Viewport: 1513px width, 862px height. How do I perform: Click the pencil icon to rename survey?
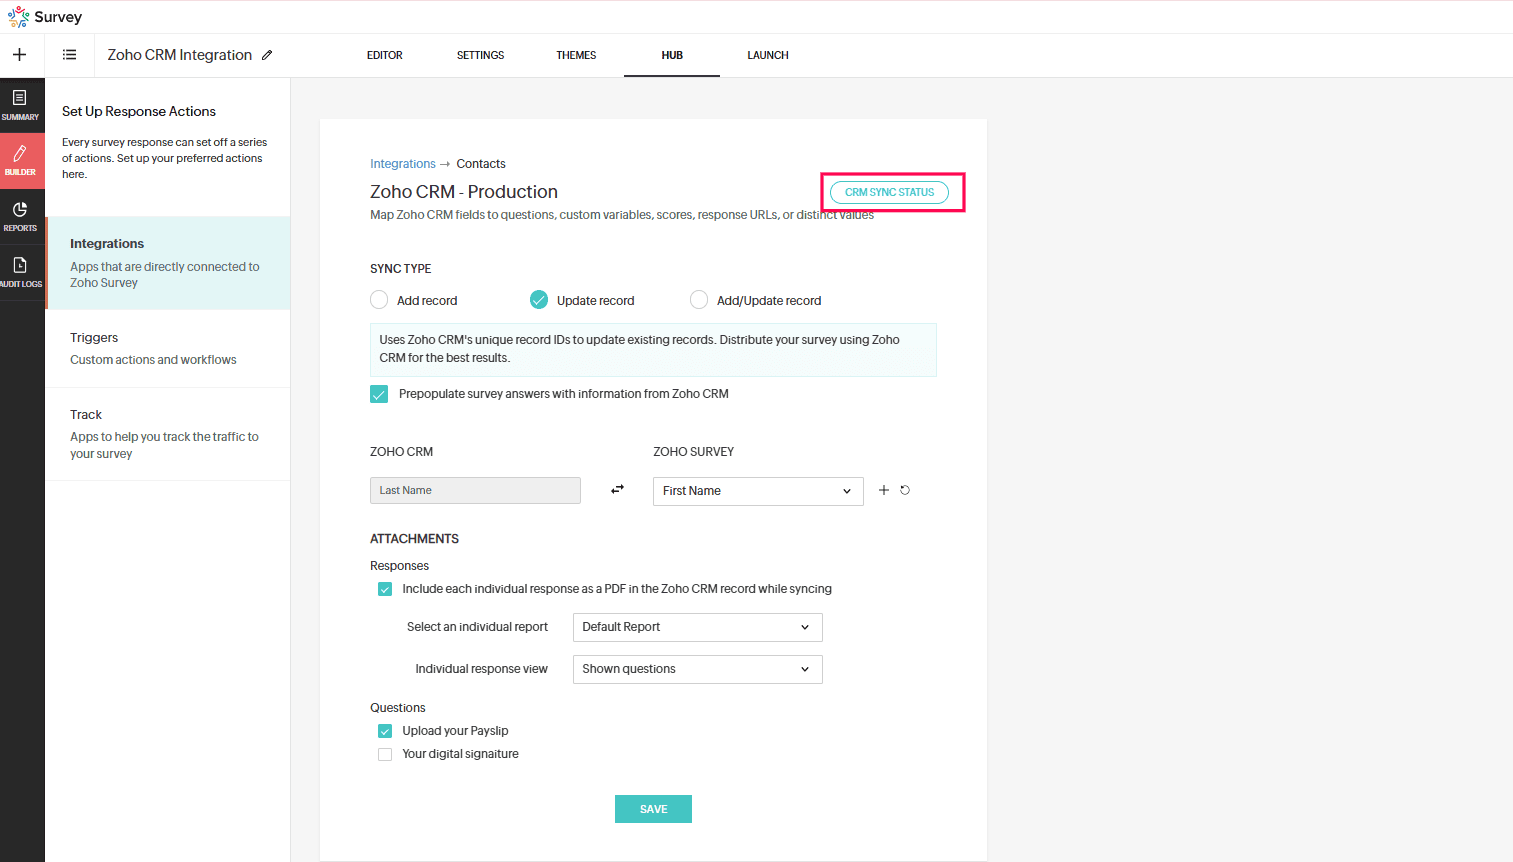tap(267, 55)
